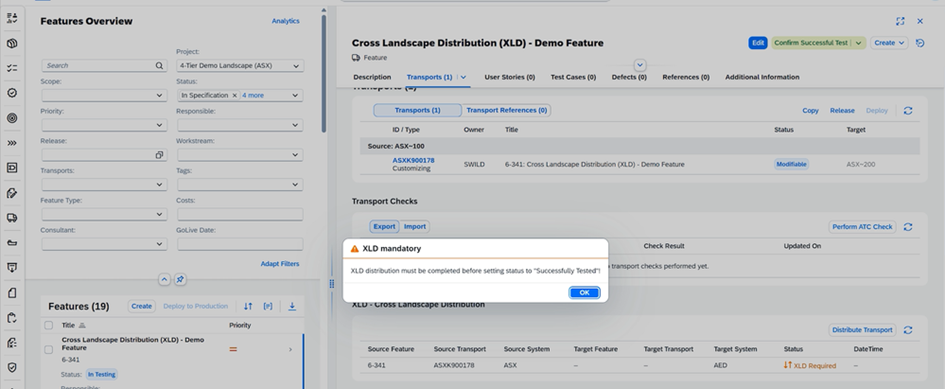The image size is (945, 389).
Task: Click the Adapt Filters link
Action: tap(280, 264)
